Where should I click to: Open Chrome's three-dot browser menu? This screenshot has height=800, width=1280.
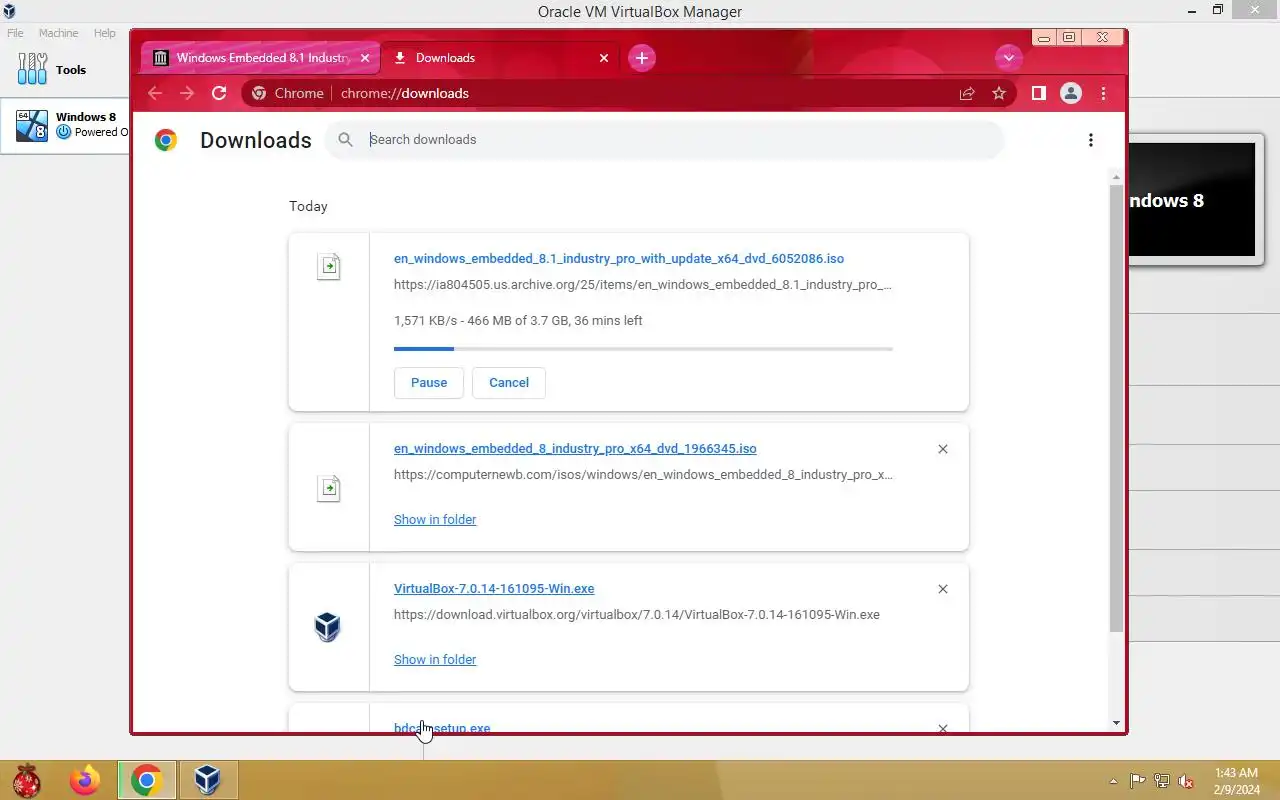[x=1103, y=93]
